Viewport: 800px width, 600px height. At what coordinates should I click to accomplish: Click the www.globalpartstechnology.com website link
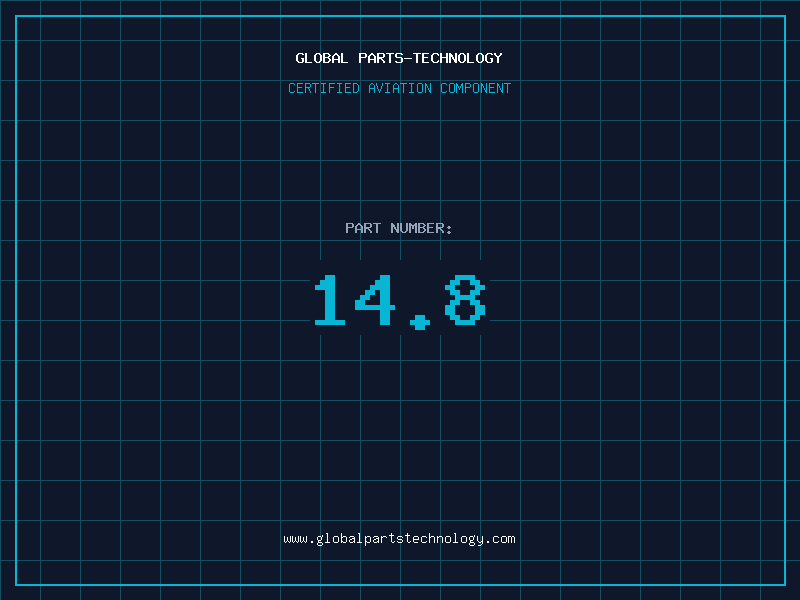[x=399, y=539]
